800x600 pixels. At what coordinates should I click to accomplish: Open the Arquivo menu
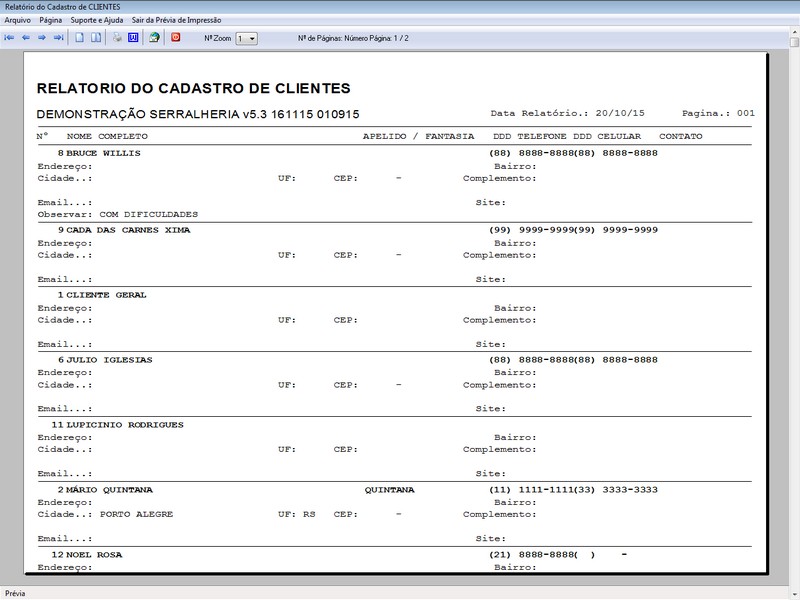[17, 17]
